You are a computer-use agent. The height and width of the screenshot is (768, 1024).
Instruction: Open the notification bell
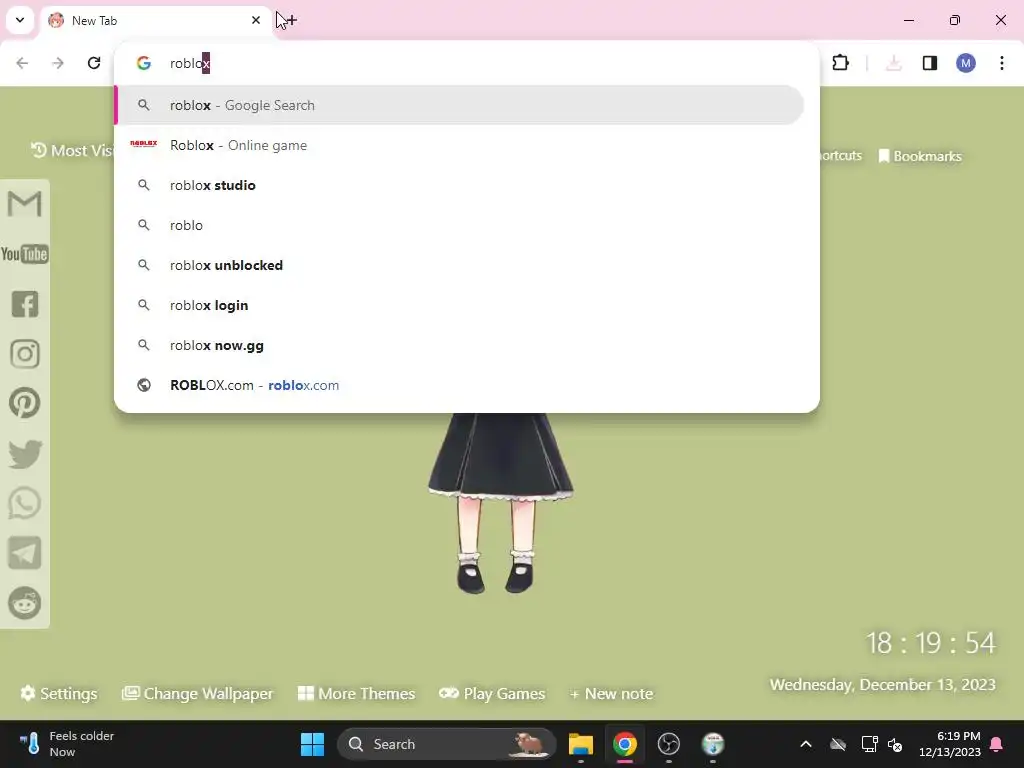(x=997, y=744)
